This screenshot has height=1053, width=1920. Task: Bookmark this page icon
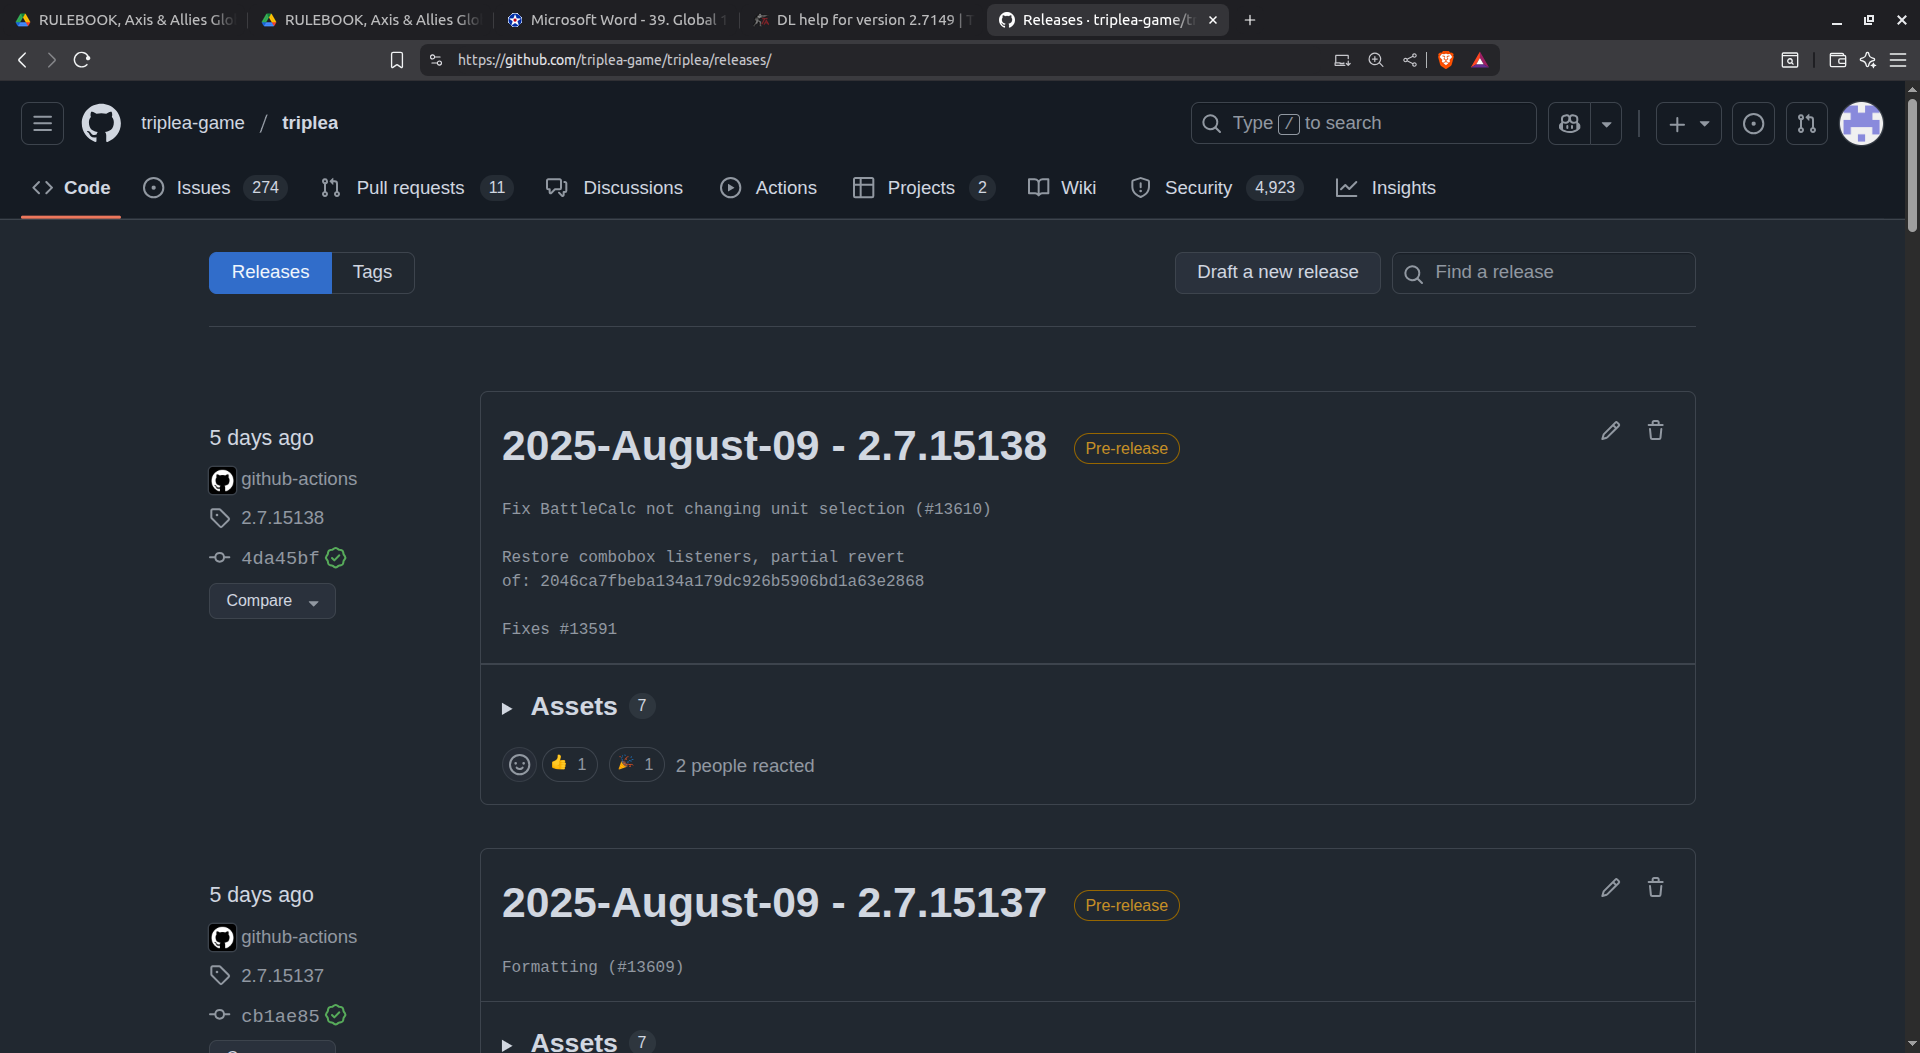[396, 60]
